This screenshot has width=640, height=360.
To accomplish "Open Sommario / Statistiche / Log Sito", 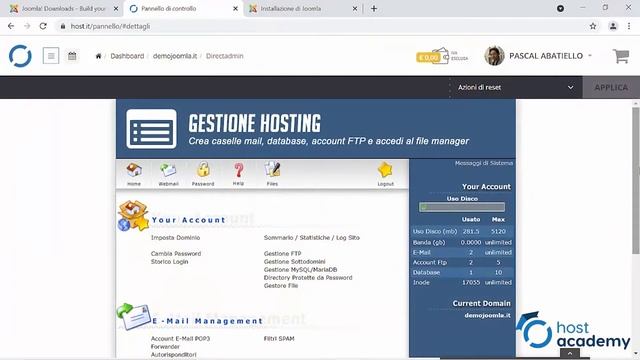I will coord(312,238).
